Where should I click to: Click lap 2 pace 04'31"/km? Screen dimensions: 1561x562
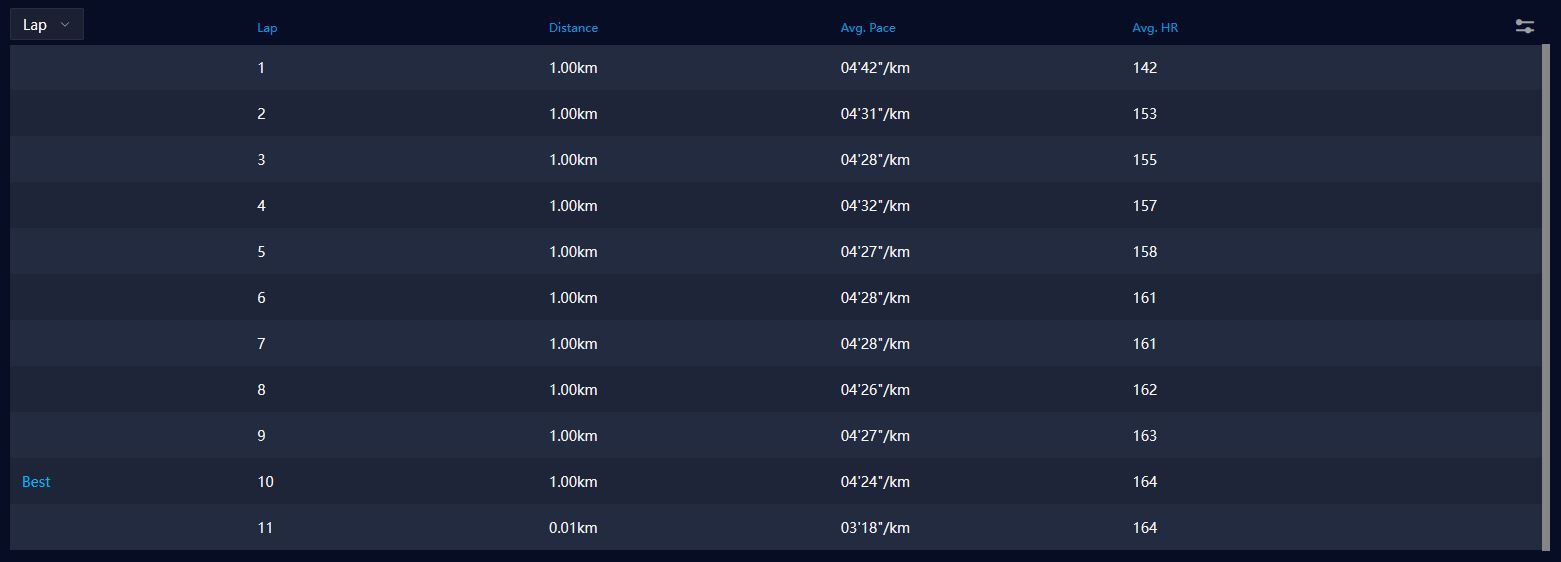[x=875, y=114]
